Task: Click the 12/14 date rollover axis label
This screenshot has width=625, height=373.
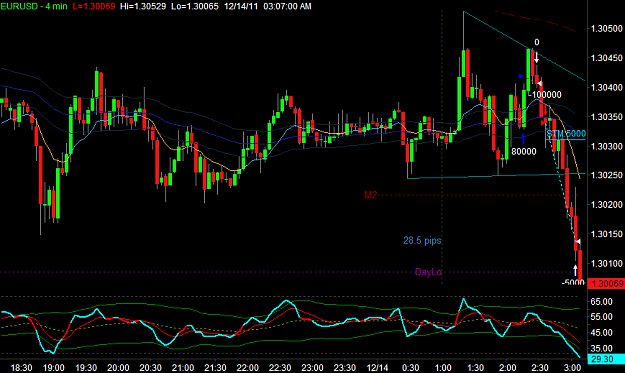Action: click(x=377, y=367)
